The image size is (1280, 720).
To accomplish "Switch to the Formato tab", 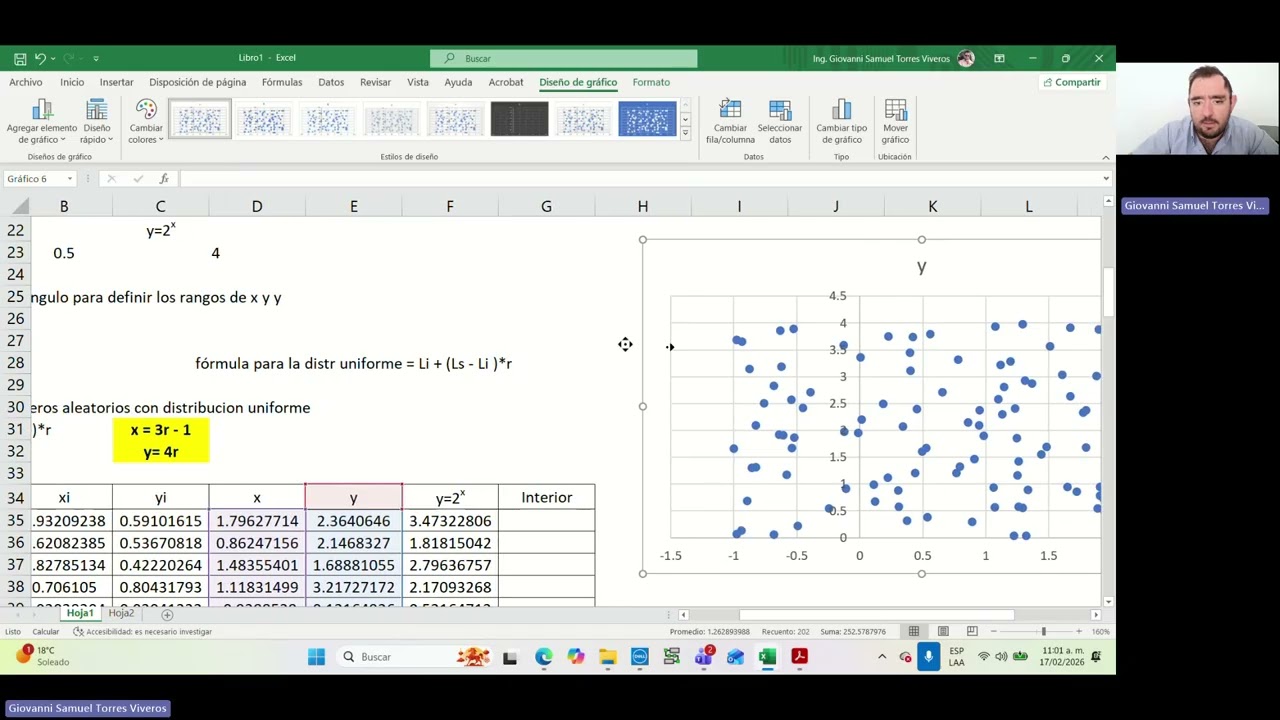I will coord(651,82).
